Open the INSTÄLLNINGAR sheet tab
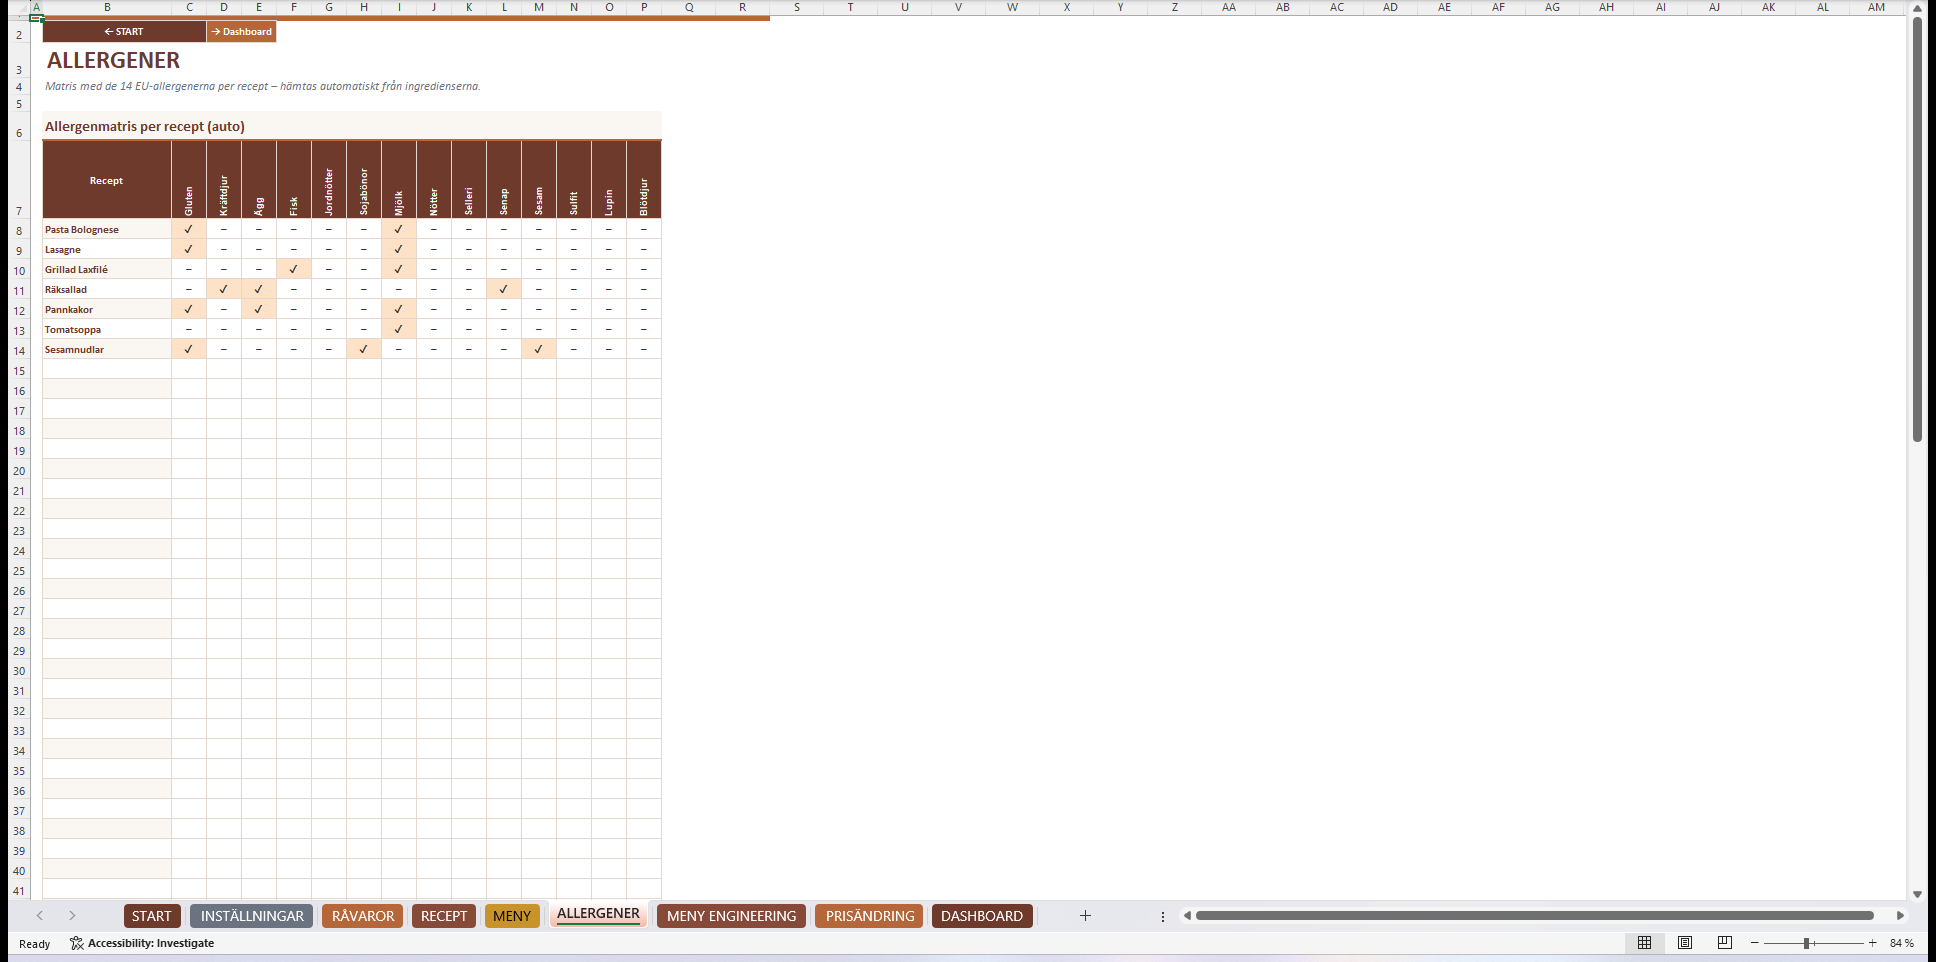The width and height of the screenshot is (1936, 962). tap(252, 916)
